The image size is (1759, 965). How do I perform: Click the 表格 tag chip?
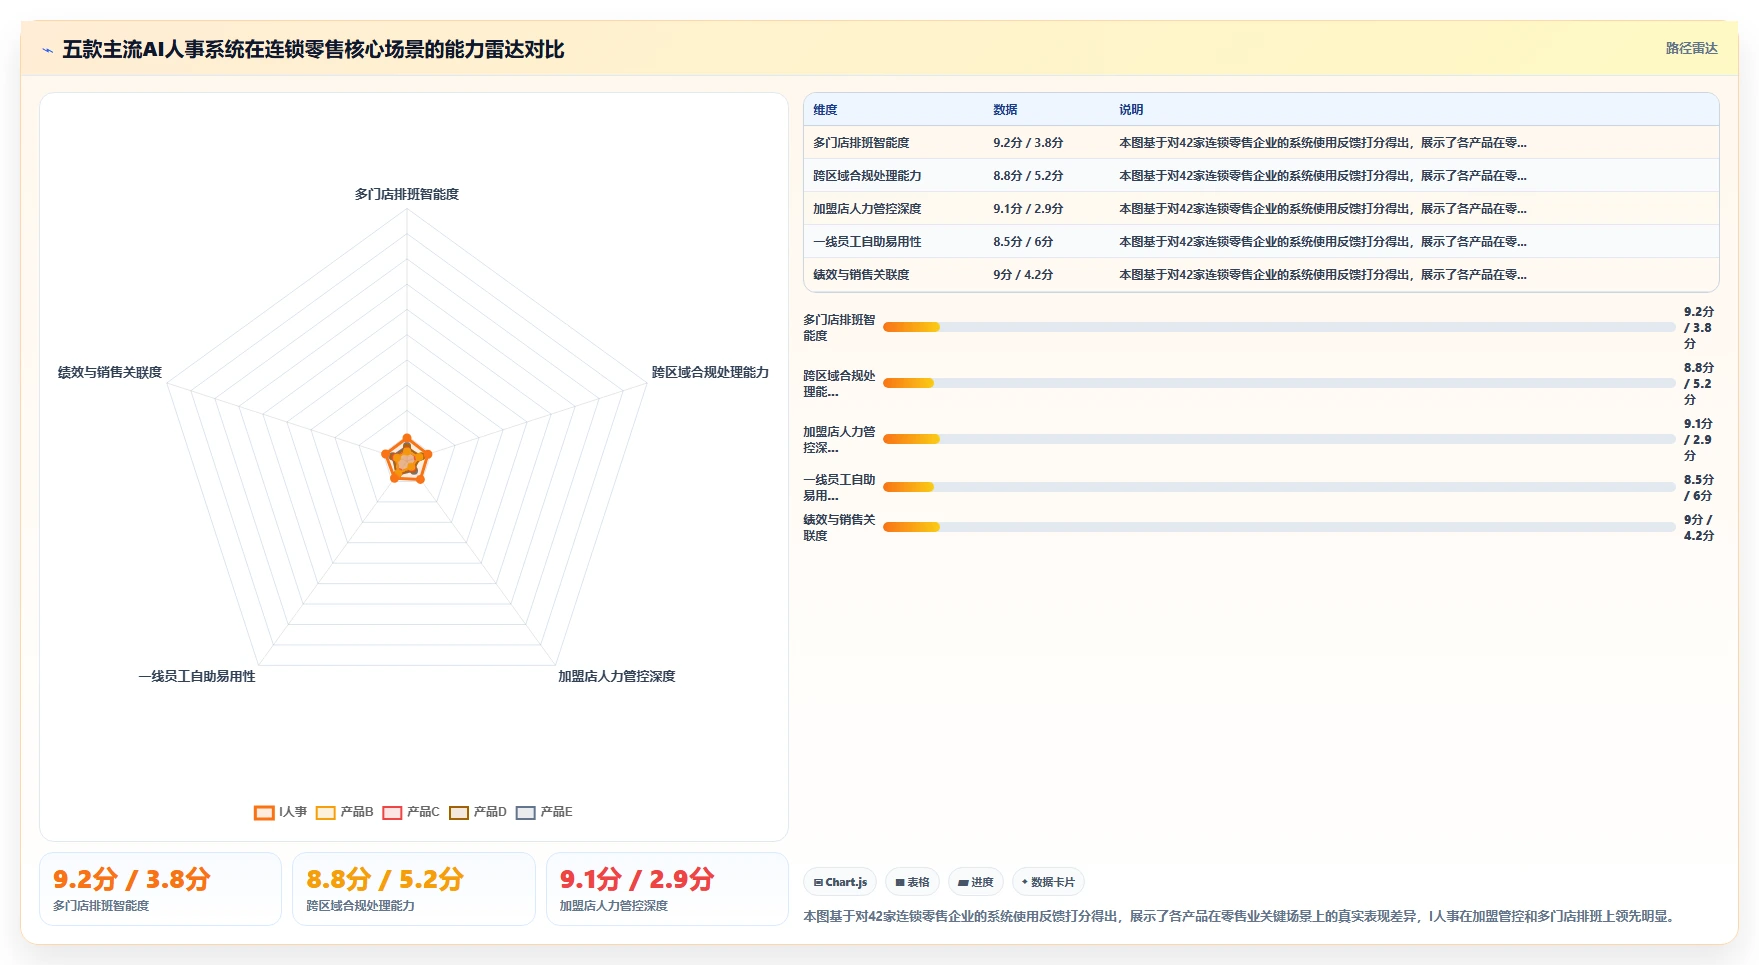(912, 882)
